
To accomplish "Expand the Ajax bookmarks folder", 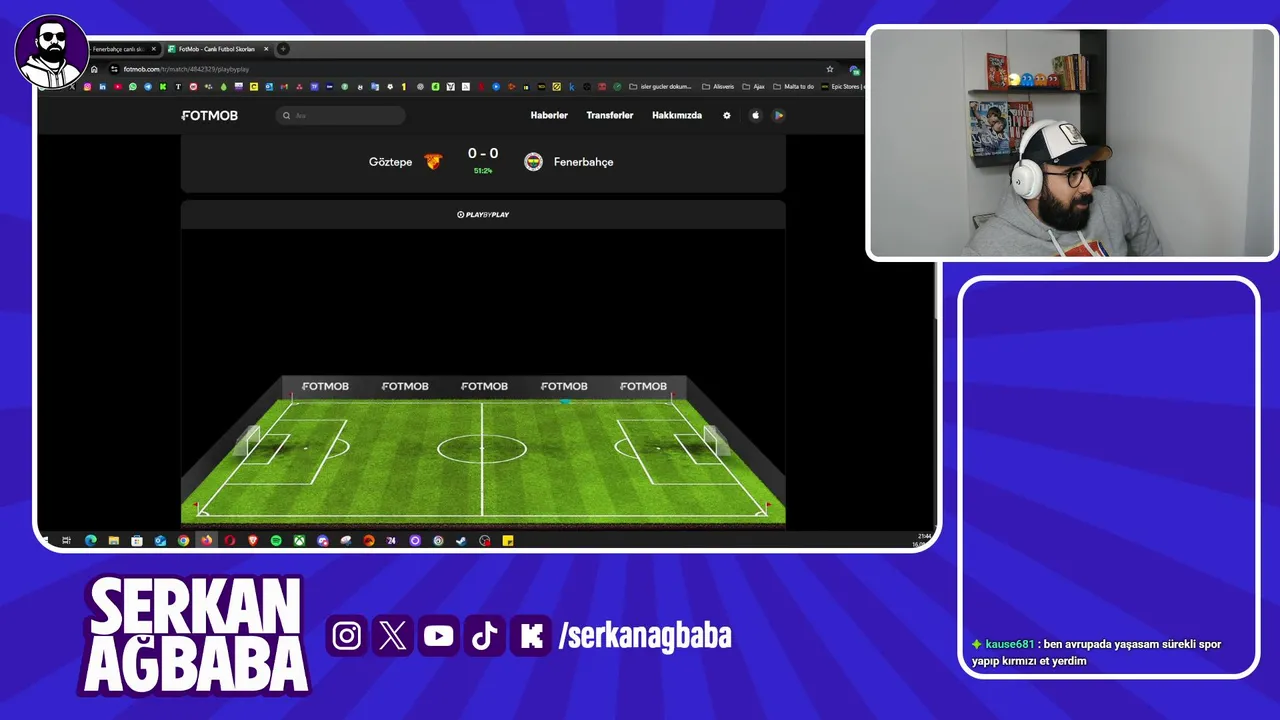I will point(754,87).
